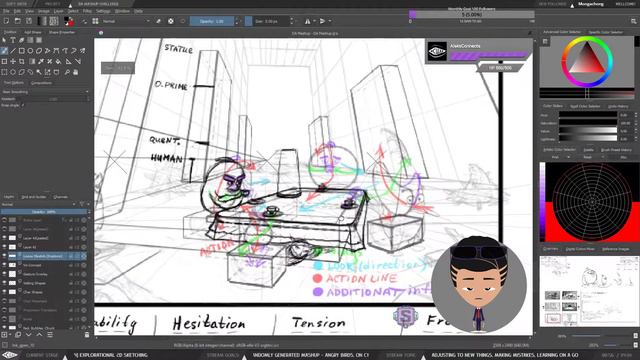Switch to the Channels tab
Viewport: 640px width, 360px height.
pyautogui.click(x=60, y=197)
